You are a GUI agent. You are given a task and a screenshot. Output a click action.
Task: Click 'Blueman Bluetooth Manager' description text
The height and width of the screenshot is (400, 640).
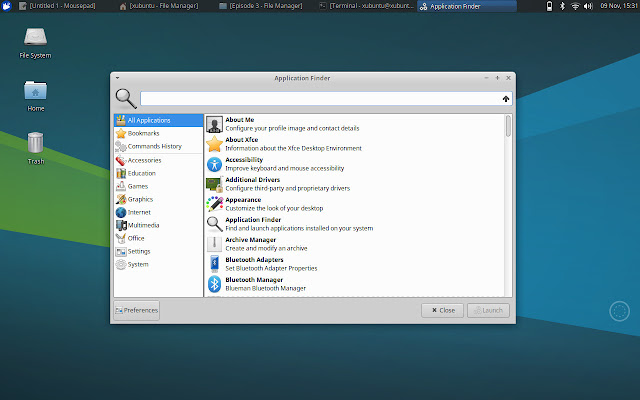point(265,288)
